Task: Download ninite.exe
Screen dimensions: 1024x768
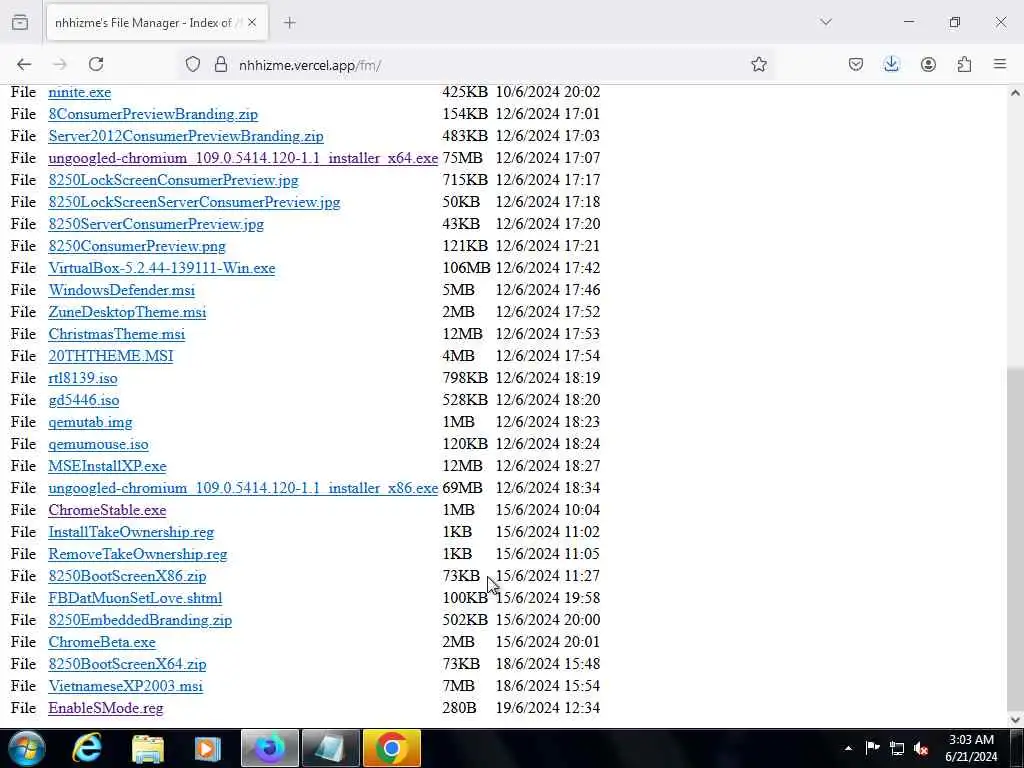Action: point(80,92)
